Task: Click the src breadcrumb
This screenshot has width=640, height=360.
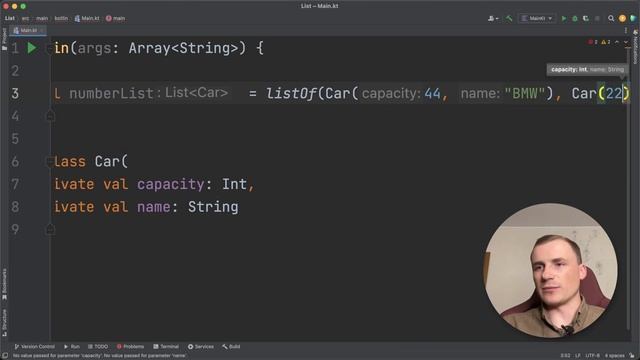Action: click(x=25, y=18)
